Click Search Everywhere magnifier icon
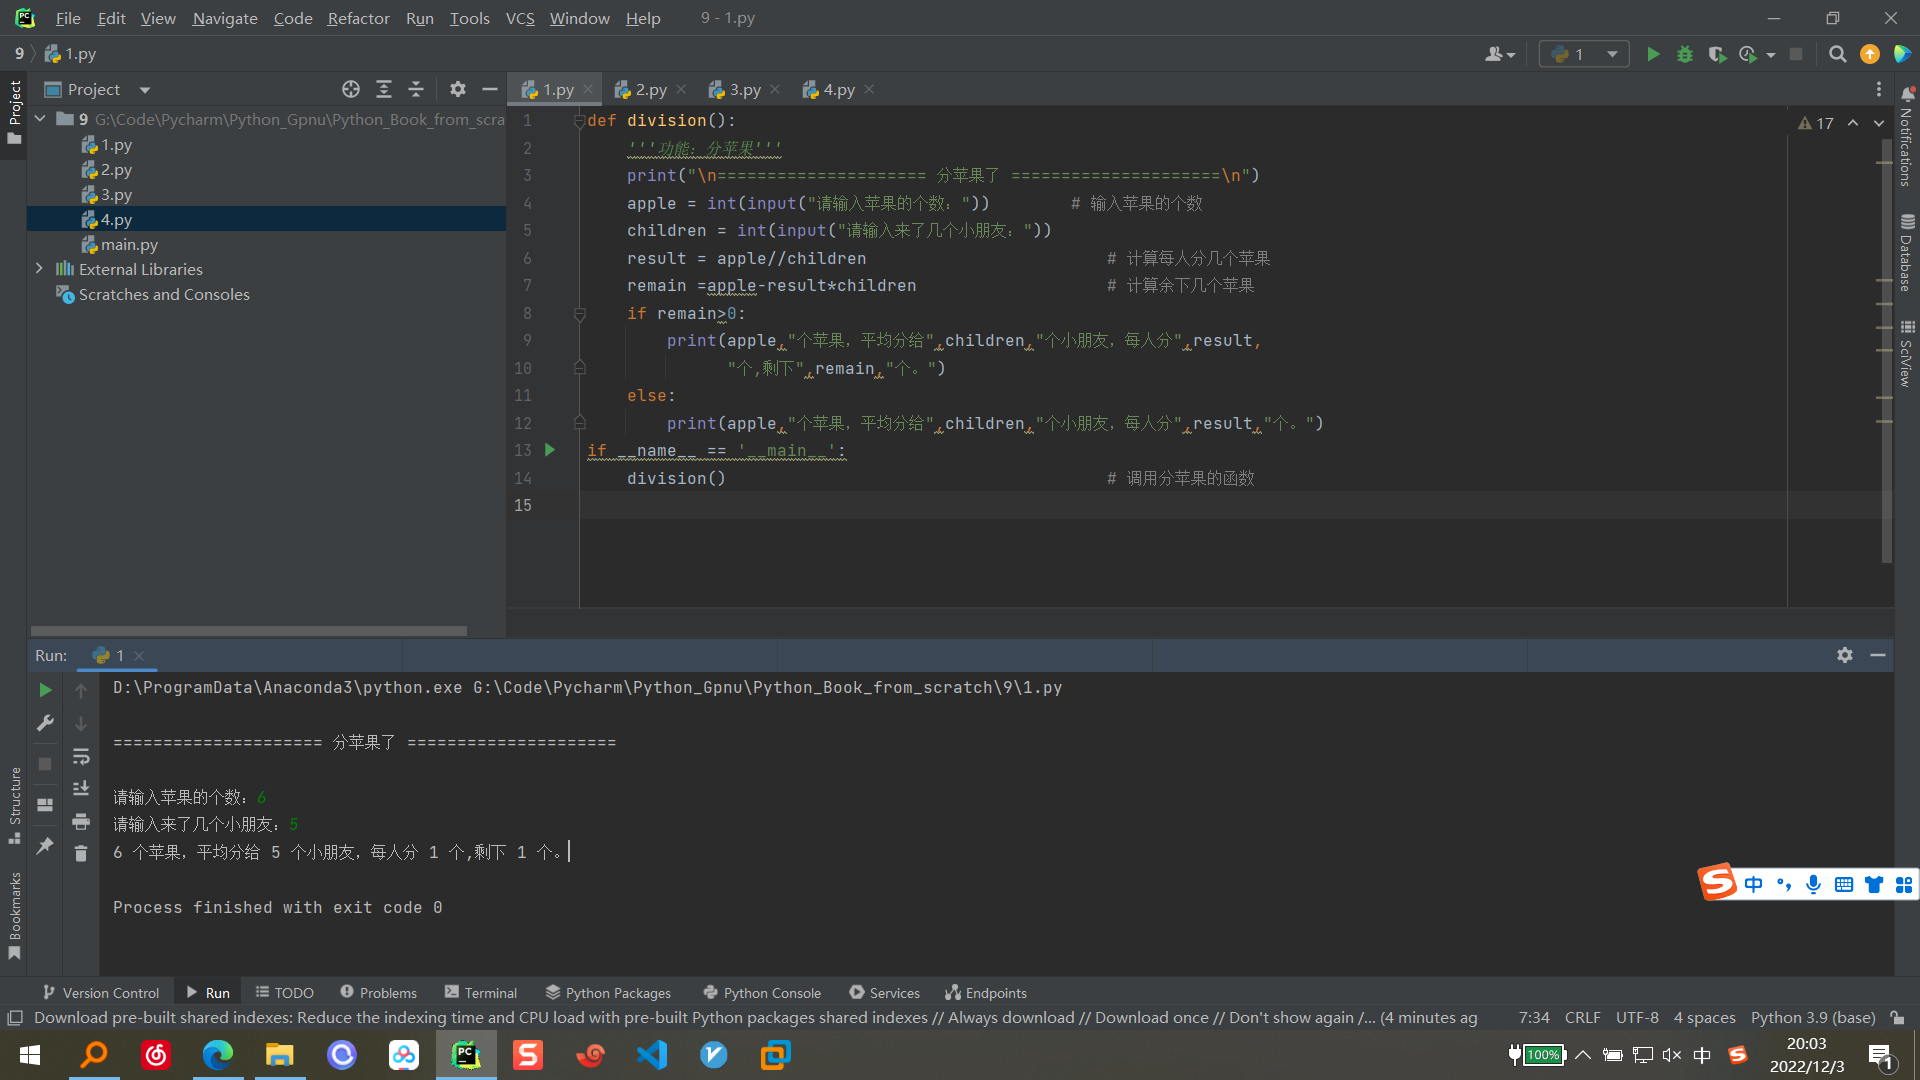1920x1080 pixels. pyautogui.click(x=1837, y=55)
